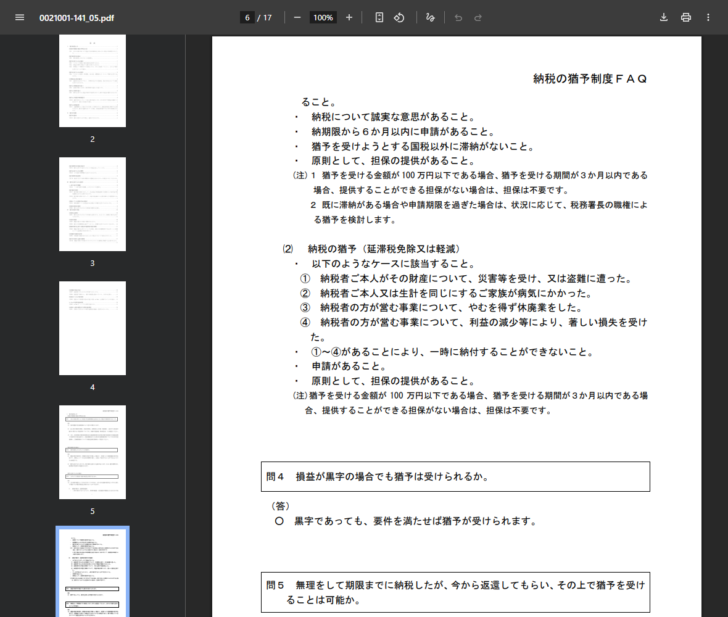The width and height of the screenshot is (728, 617).
Task: Open the more actions three-dot menu
Action: click(x=708, y=18)
